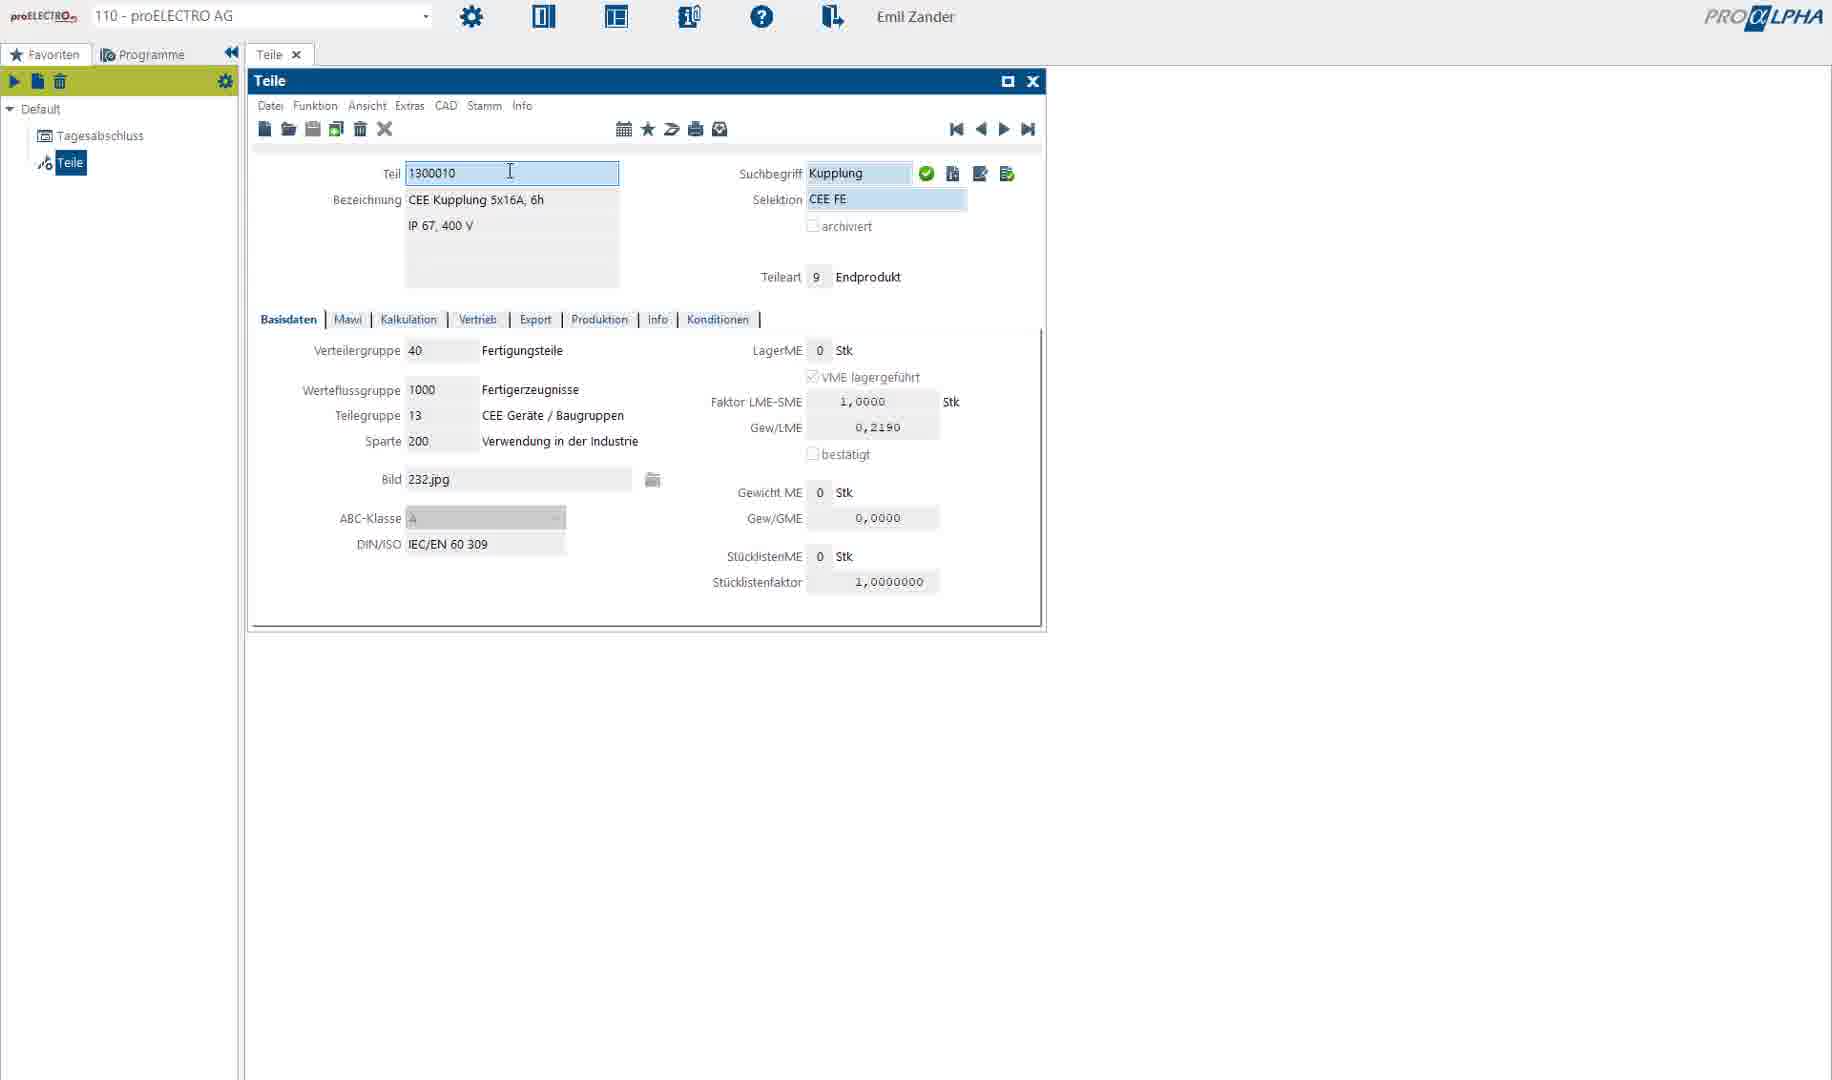Viewport: 1832px width, 1080px height.
Task: Click rightmost green document icon beside Suchbegriff
Action: [x=1007, y=174]
